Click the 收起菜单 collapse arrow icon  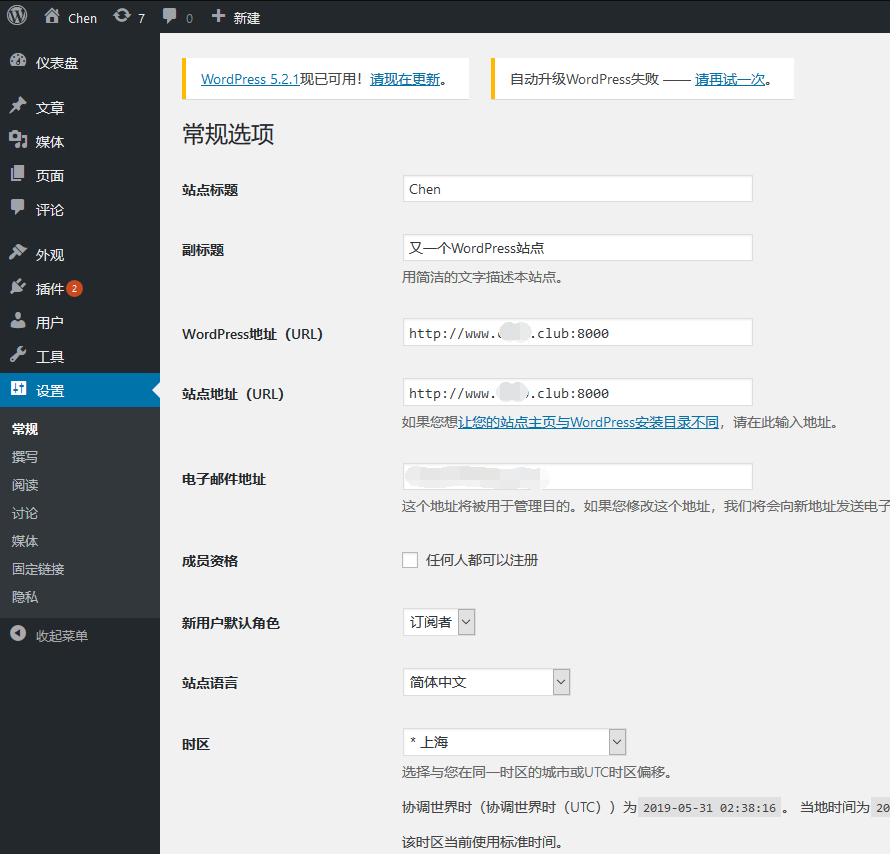click(x=18, y=633)
